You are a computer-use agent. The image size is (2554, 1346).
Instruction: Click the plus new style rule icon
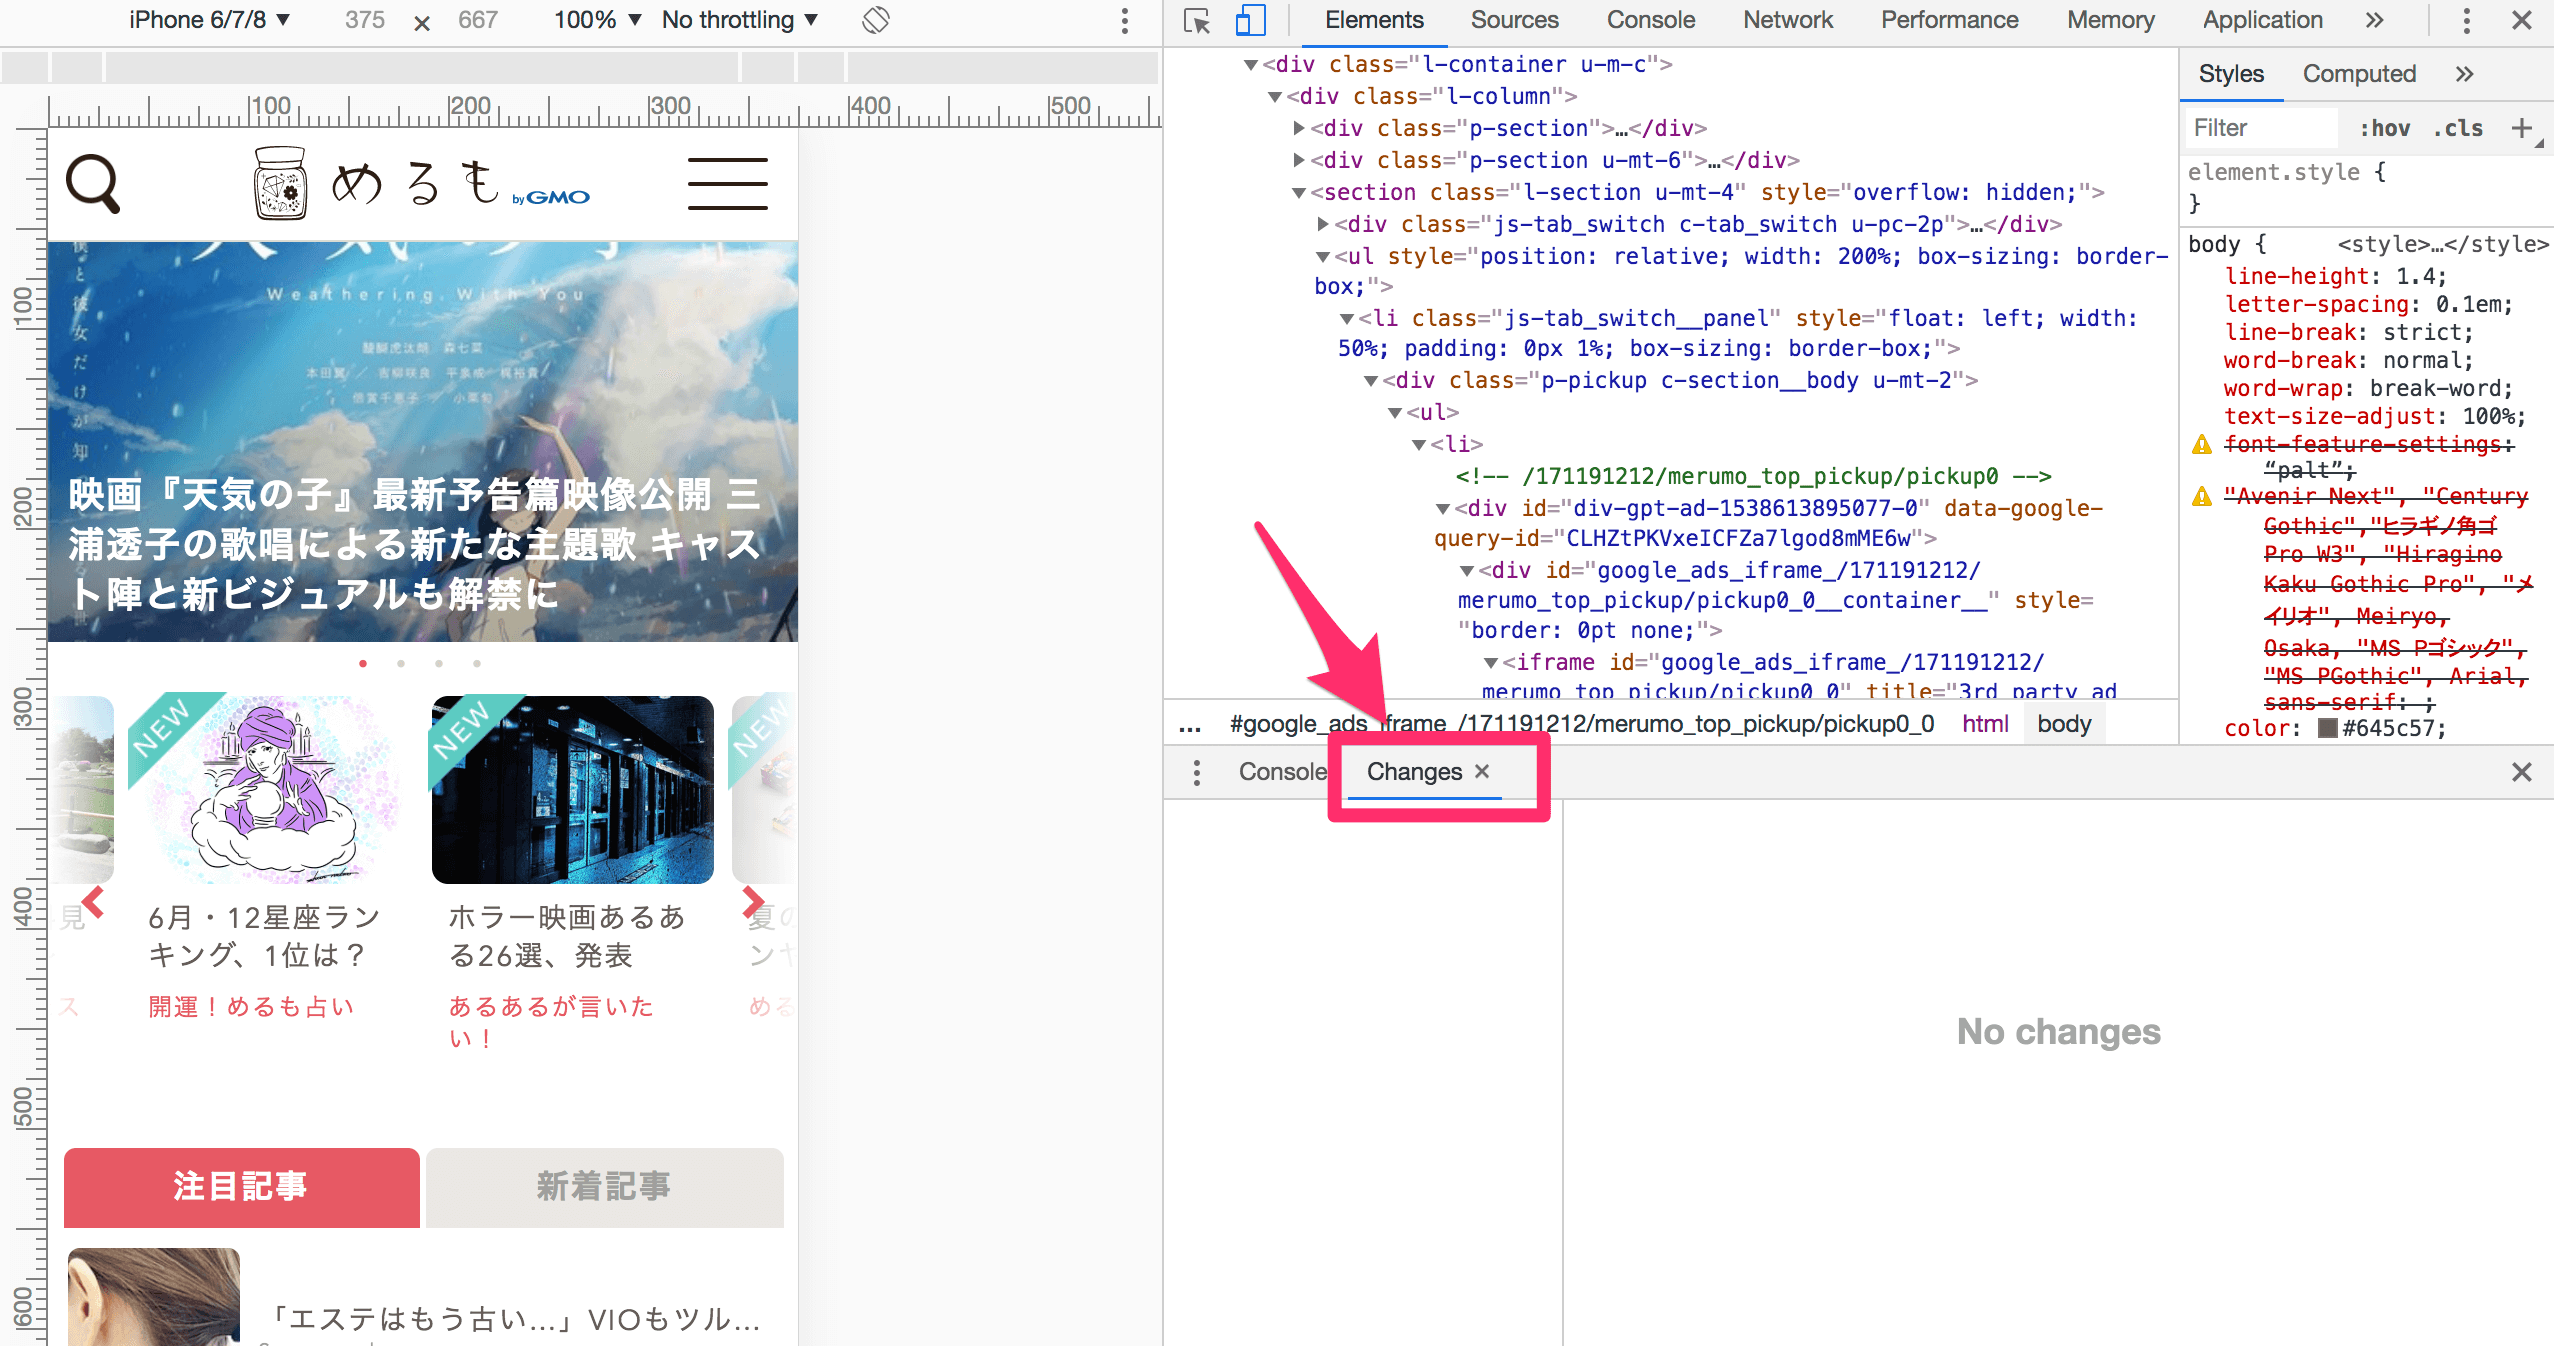2521,128
